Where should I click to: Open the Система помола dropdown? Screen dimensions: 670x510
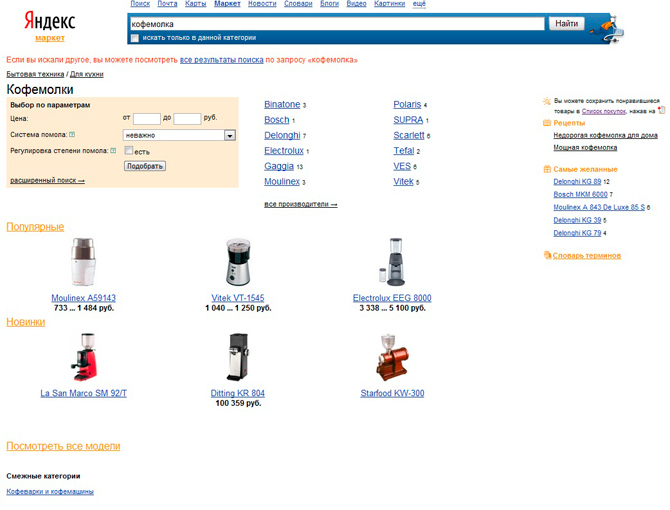179,135
